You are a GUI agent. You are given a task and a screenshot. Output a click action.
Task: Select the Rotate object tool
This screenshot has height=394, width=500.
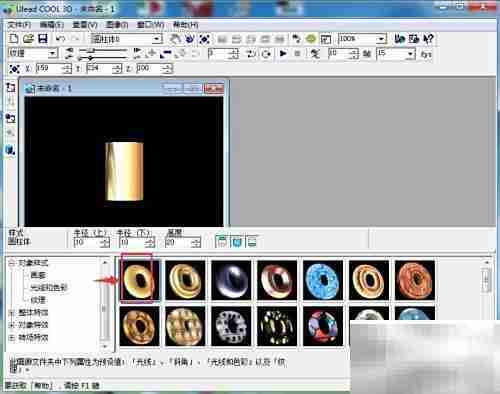pyautogui.click(x=189, y=39)
